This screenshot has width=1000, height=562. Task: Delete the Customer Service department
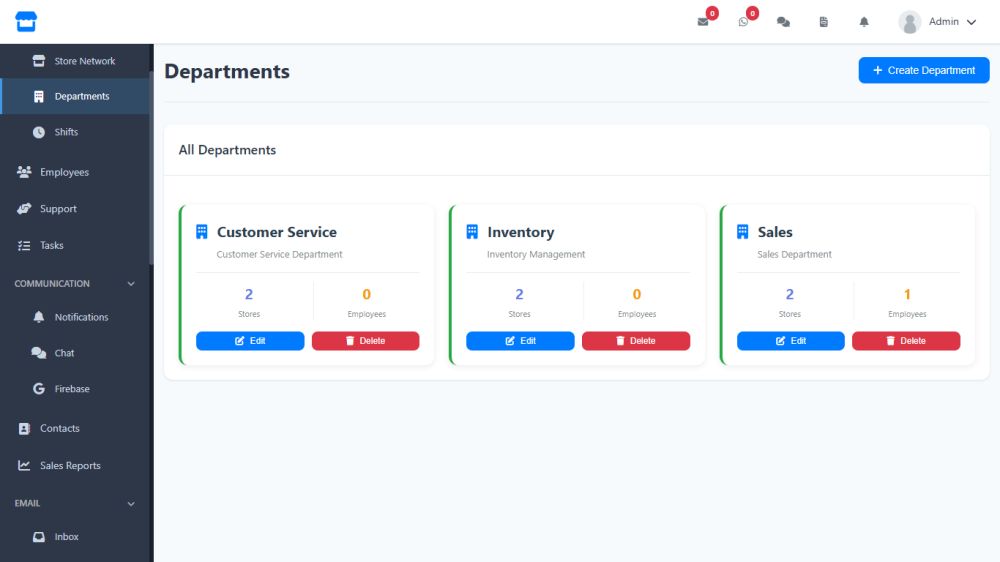(x=365, y=341)
